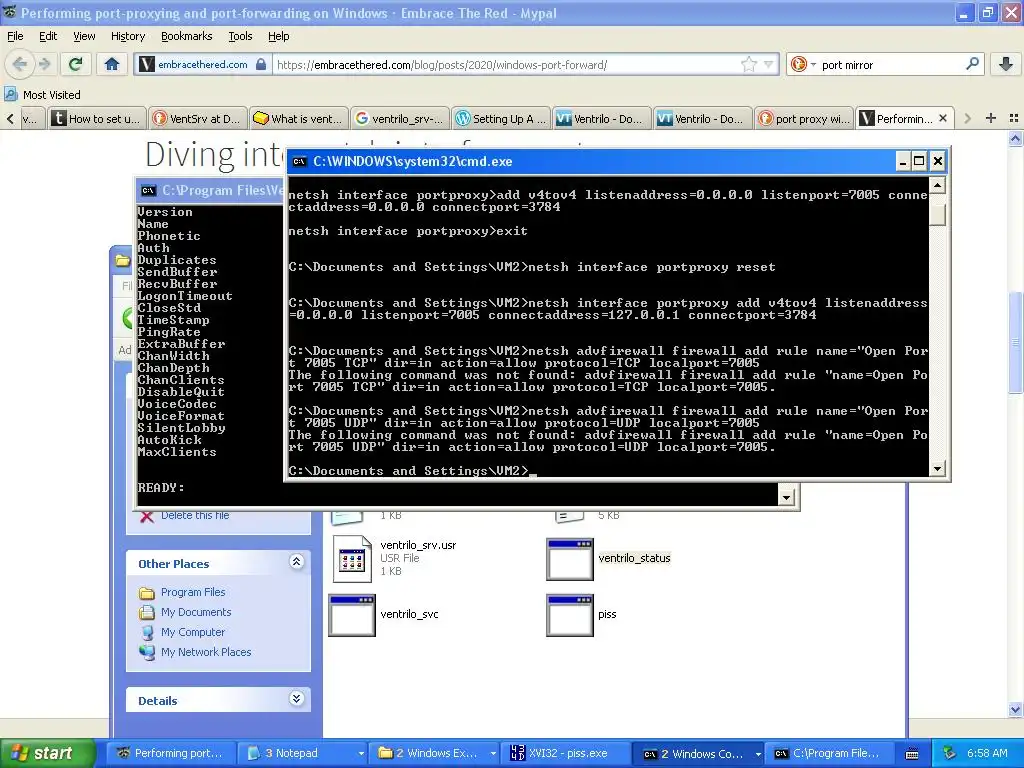Click the Program Files link

pos(193,592)
